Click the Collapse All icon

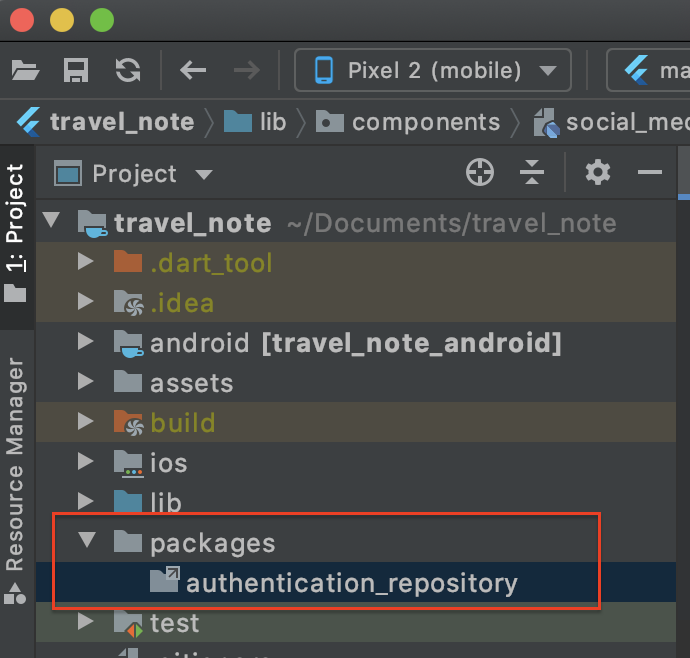(x=532, y=172)
